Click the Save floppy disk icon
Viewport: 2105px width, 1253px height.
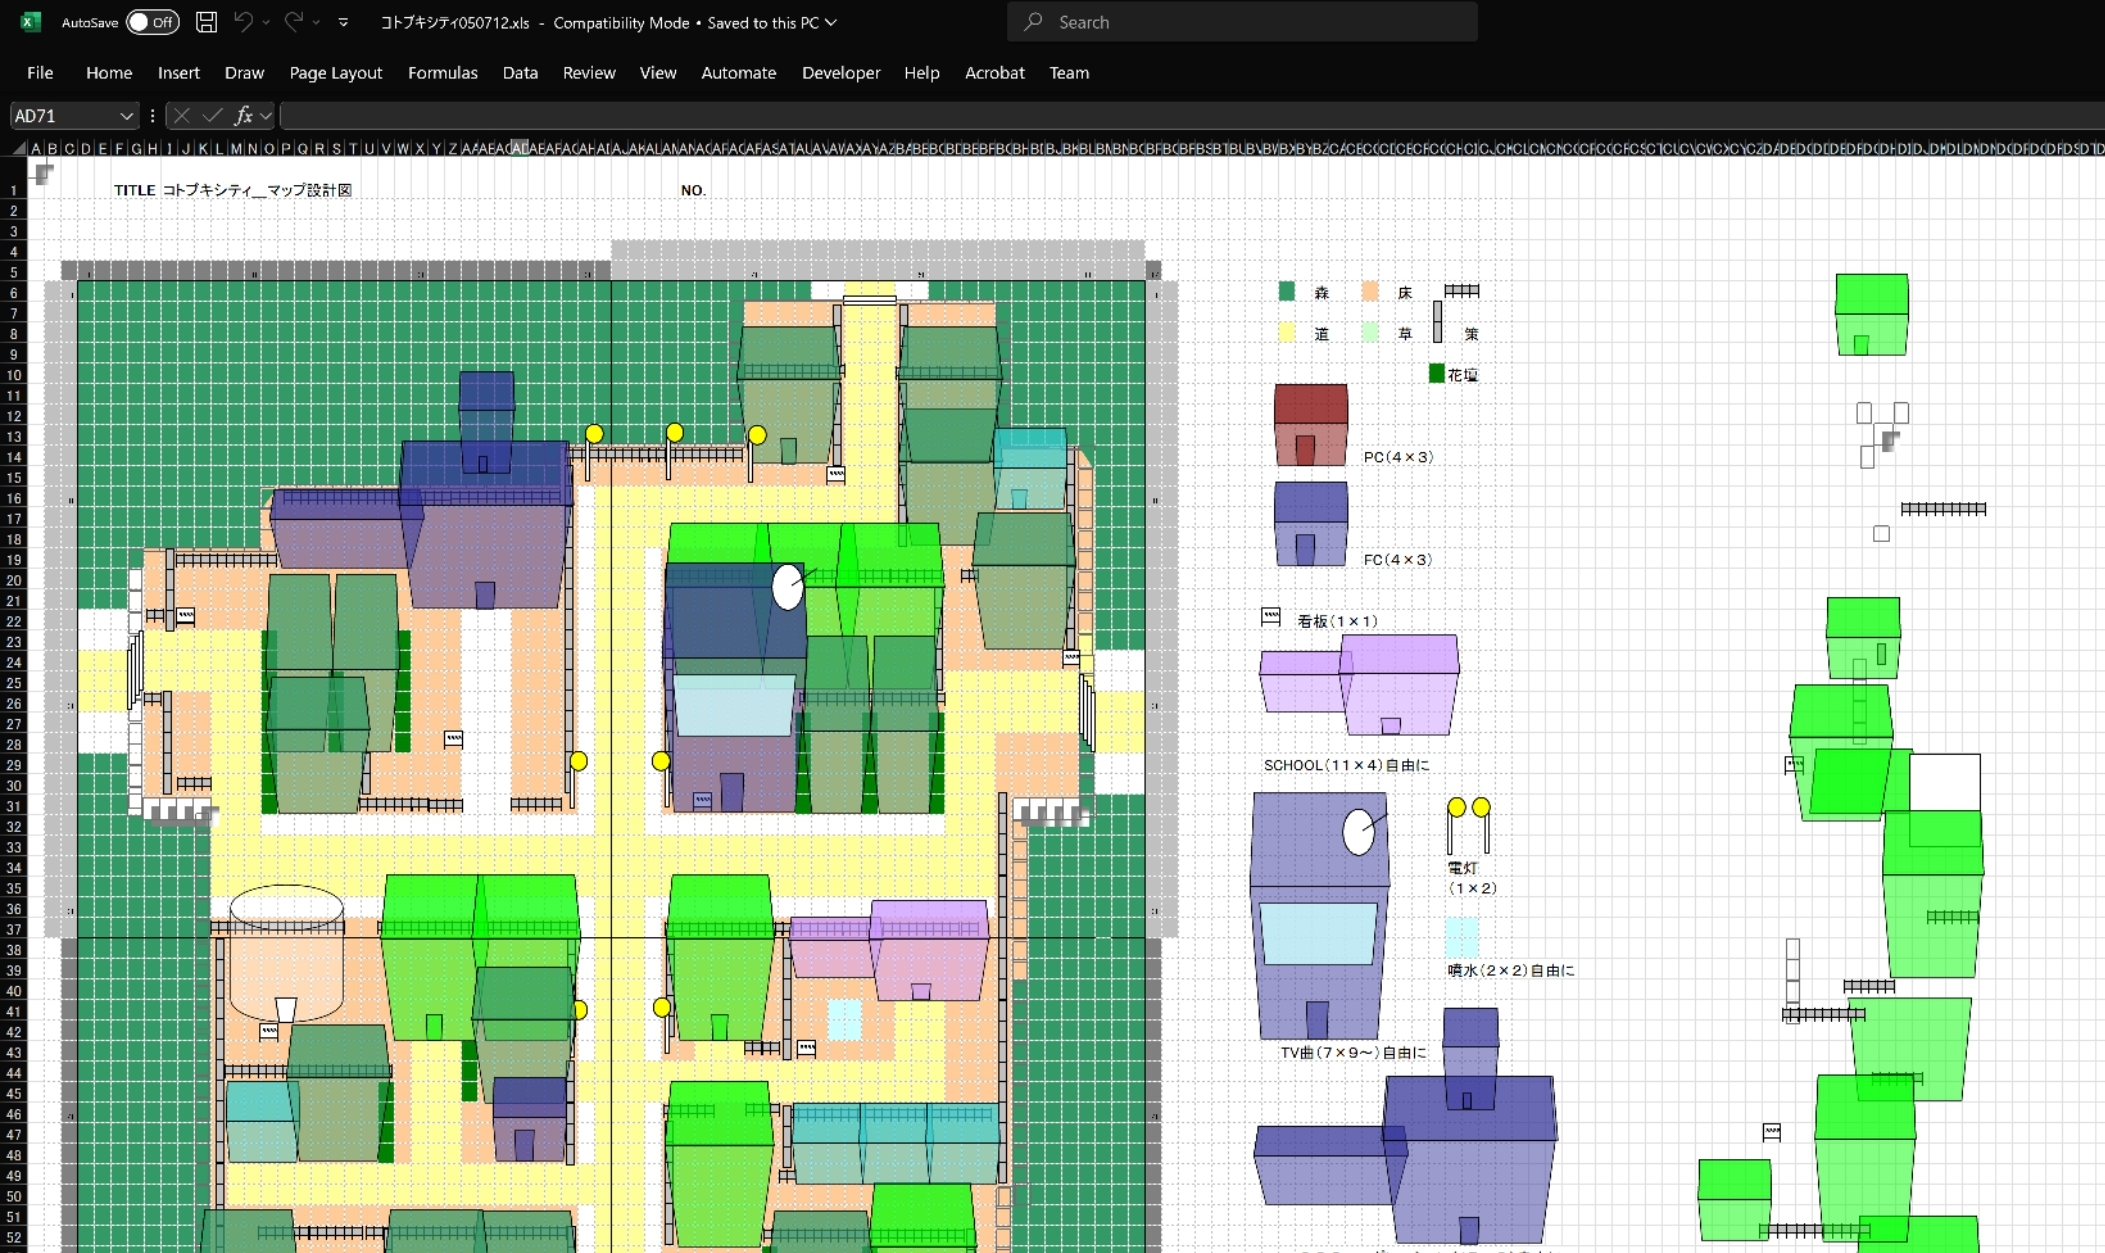point(206,22)
